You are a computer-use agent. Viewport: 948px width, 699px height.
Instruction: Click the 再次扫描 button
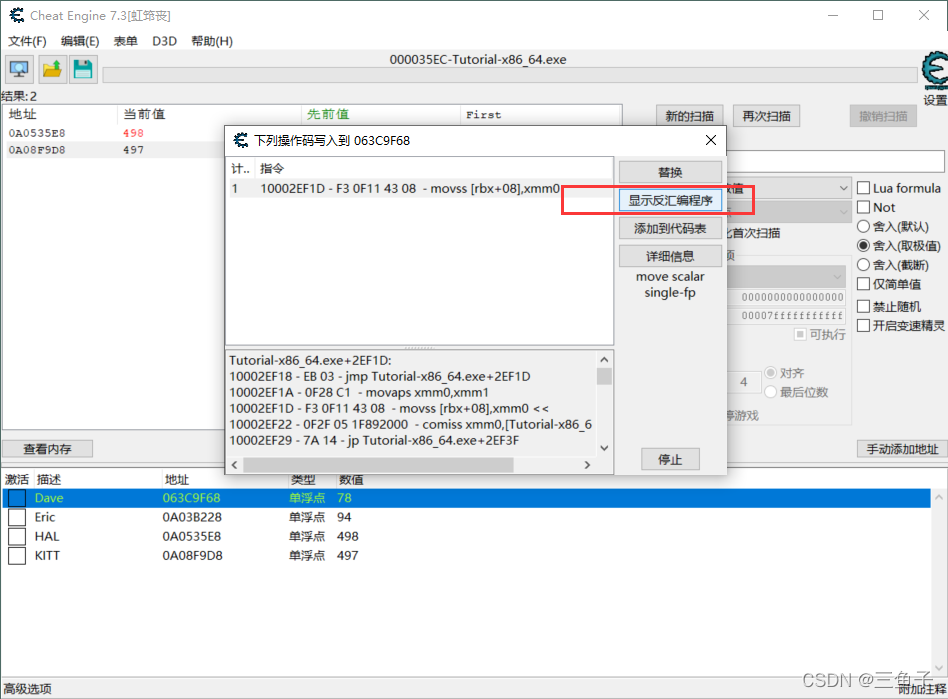(x=766, y=115)
